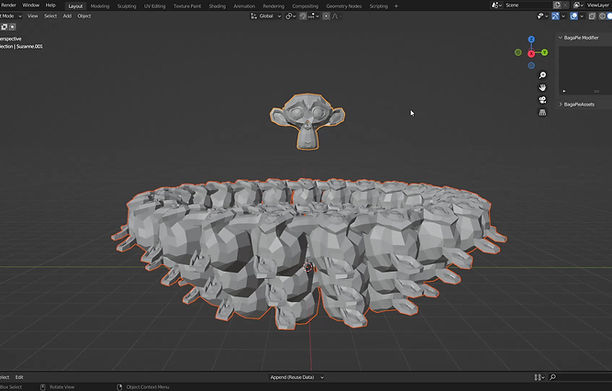Open the Global transform orientation dropdown
The height and width of the screenshot is (391, 612).
[266, 16]
